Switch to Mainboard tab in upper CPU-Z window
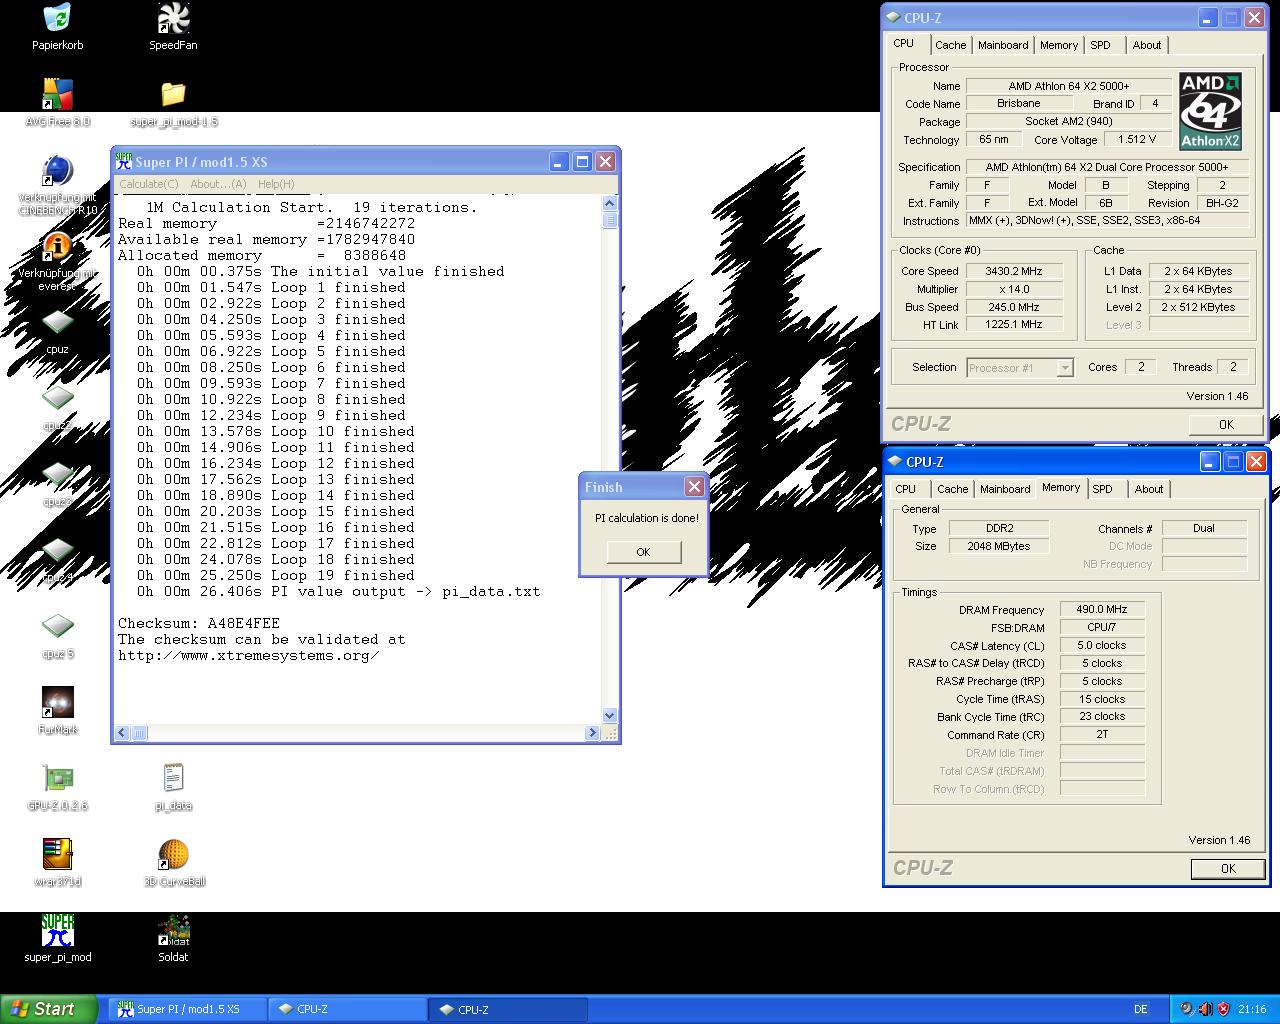The image size is (1280, 1024). point(1003,45)
